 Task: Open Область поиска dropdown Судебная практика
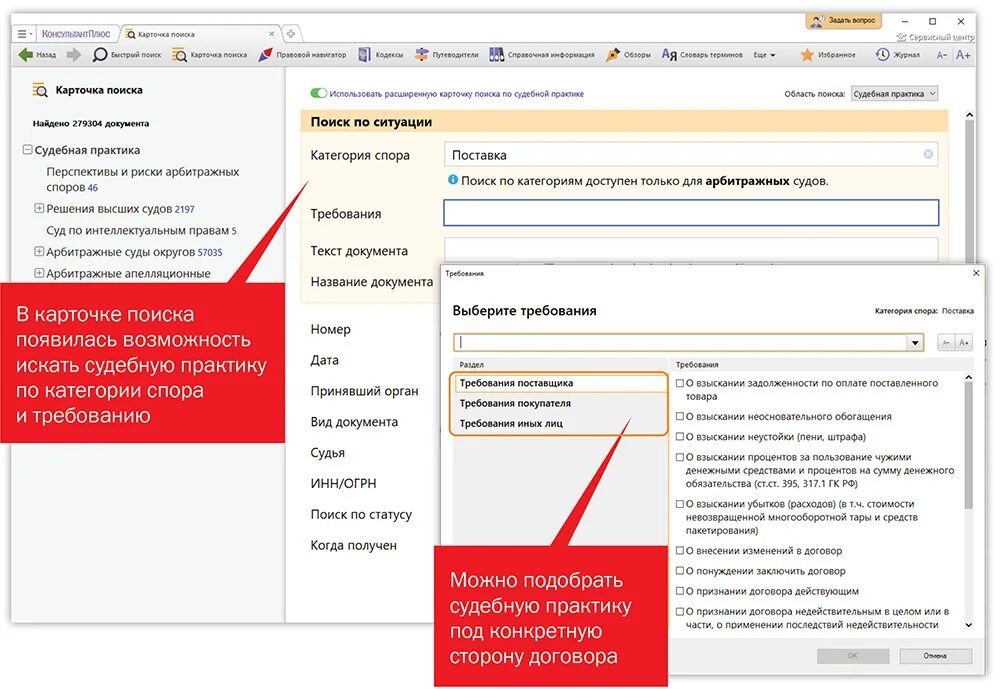(x=894, y=94)
